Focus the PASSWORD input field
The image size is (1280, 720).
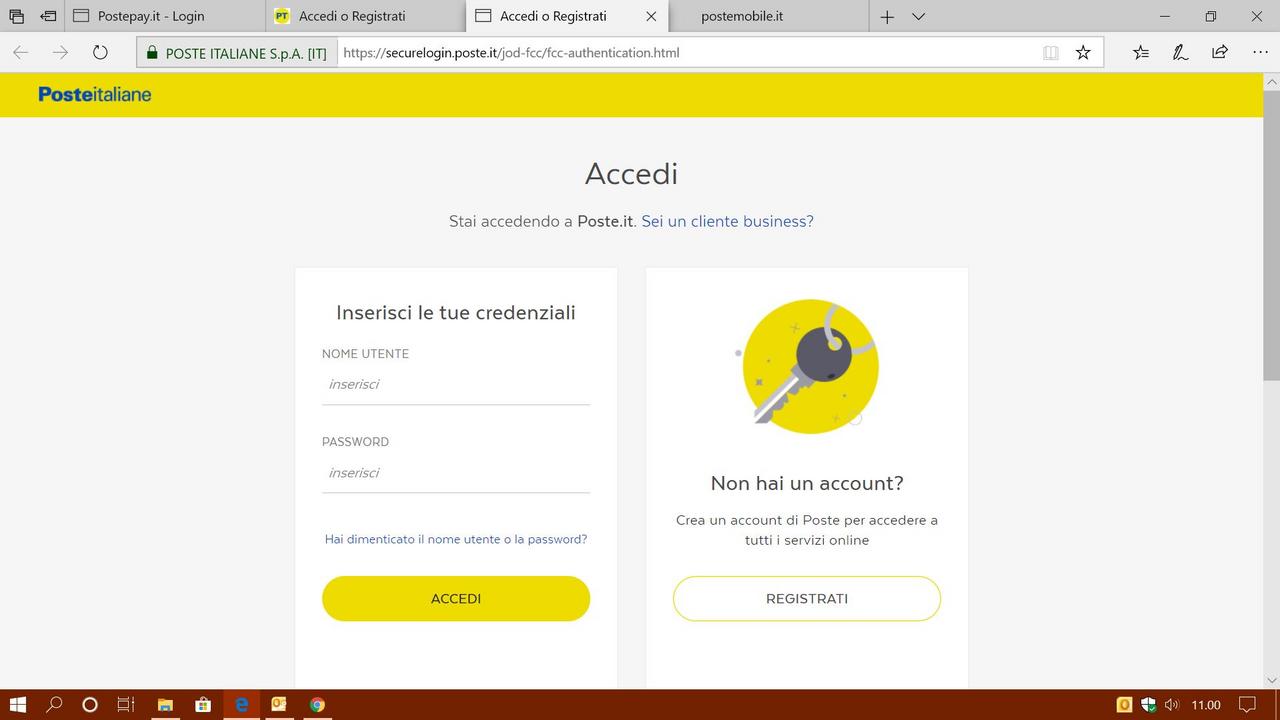(x=456, y=473)
